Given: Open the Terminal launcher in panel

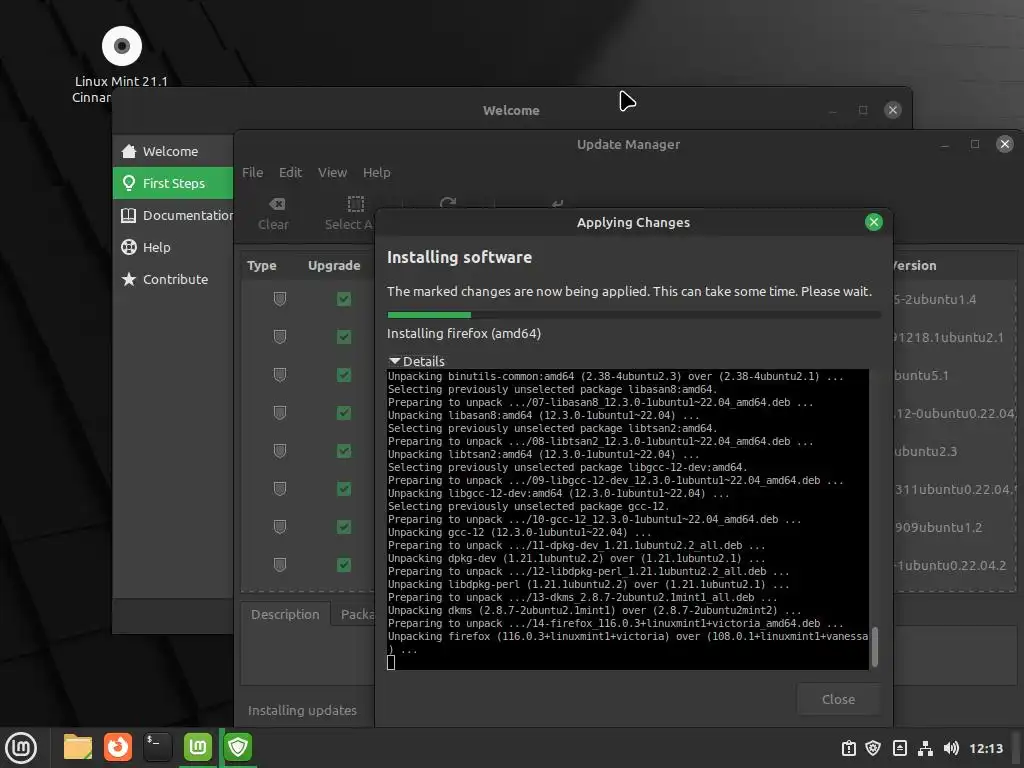Looking at the screenshot, I should click(x=157, y=747).
